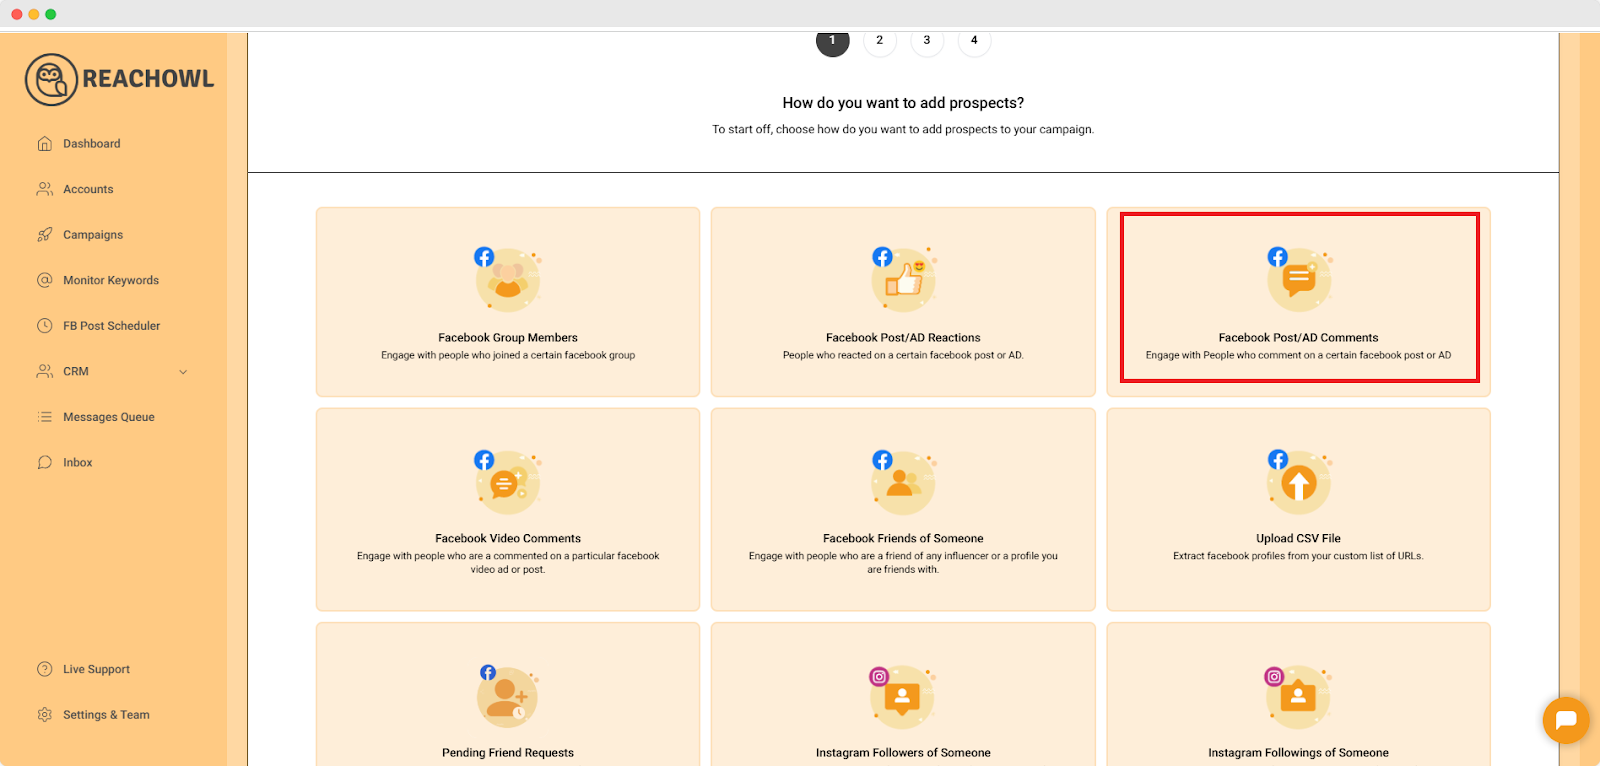This screenshot has height=766, width=1600.
Task: Open Messages Queue page
Action: pyautogui.click(x=109, y=417)
